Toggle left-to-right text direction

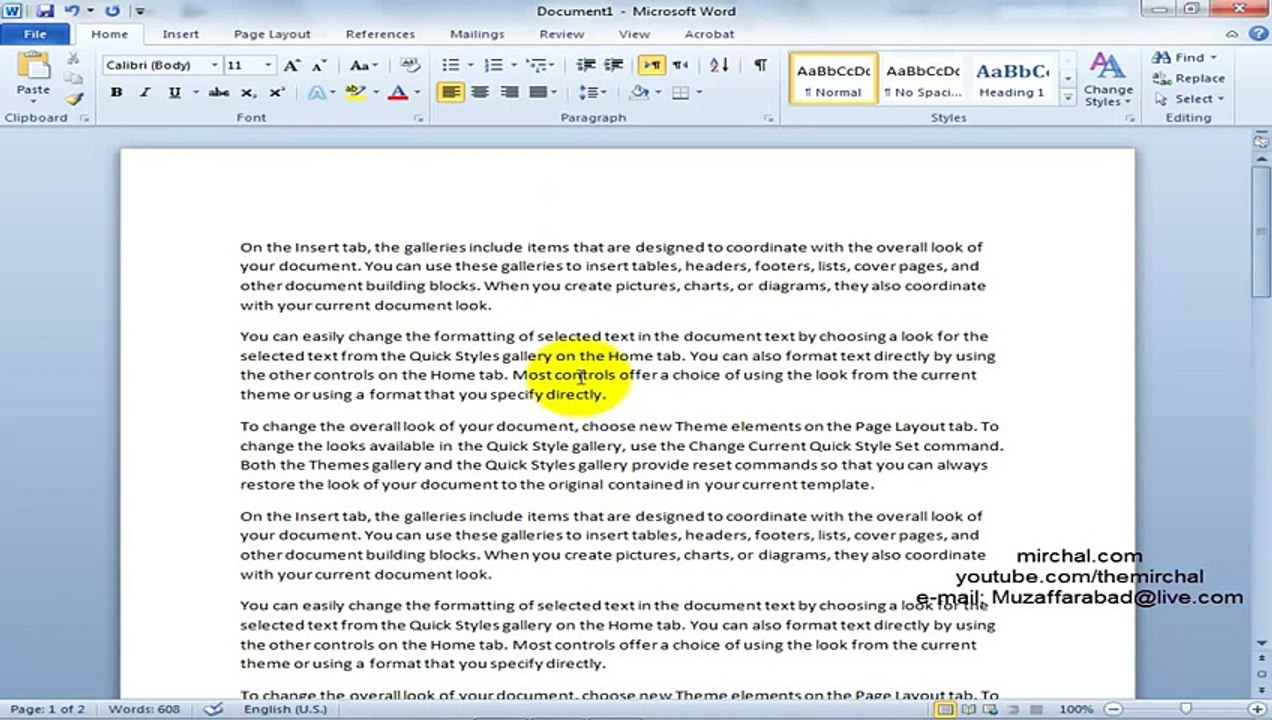point(652,65)
